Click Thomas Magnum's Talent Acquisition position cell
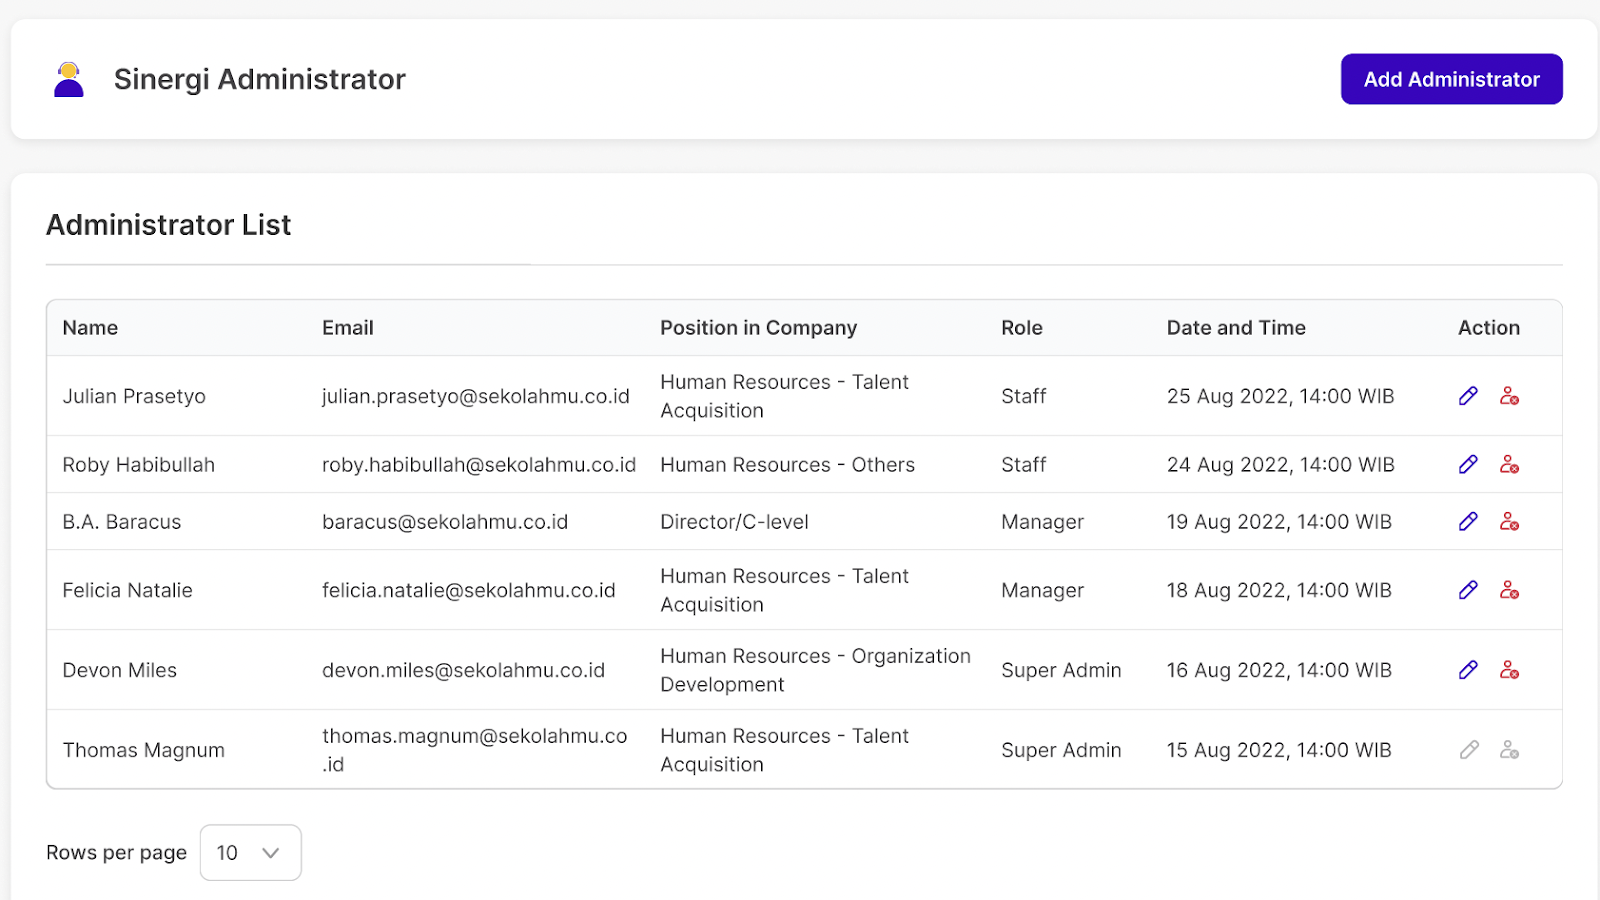Viewport: 1600px width, 900px height. point(784,750)
